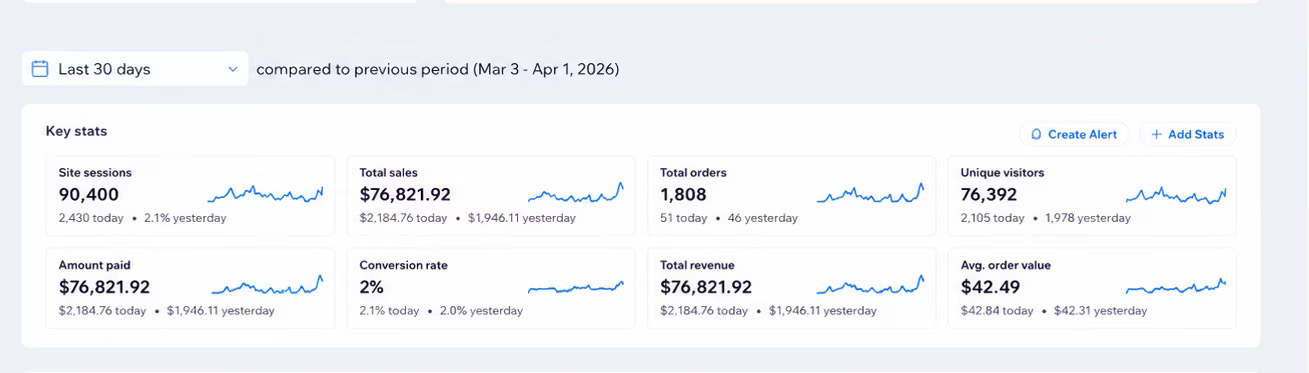Select the Conversion rate heading
This screenshot has height=373, width=1309.
coord(404,266)
